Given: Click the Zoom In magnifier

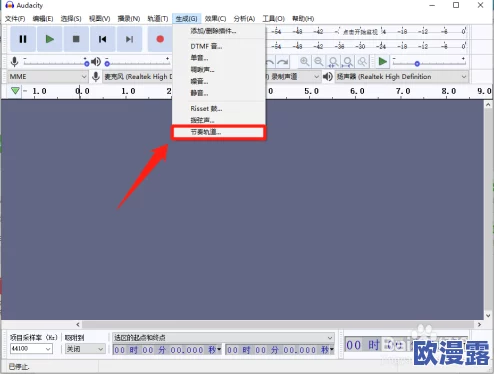Looking at the screenshot, I should tap(304, 62).
